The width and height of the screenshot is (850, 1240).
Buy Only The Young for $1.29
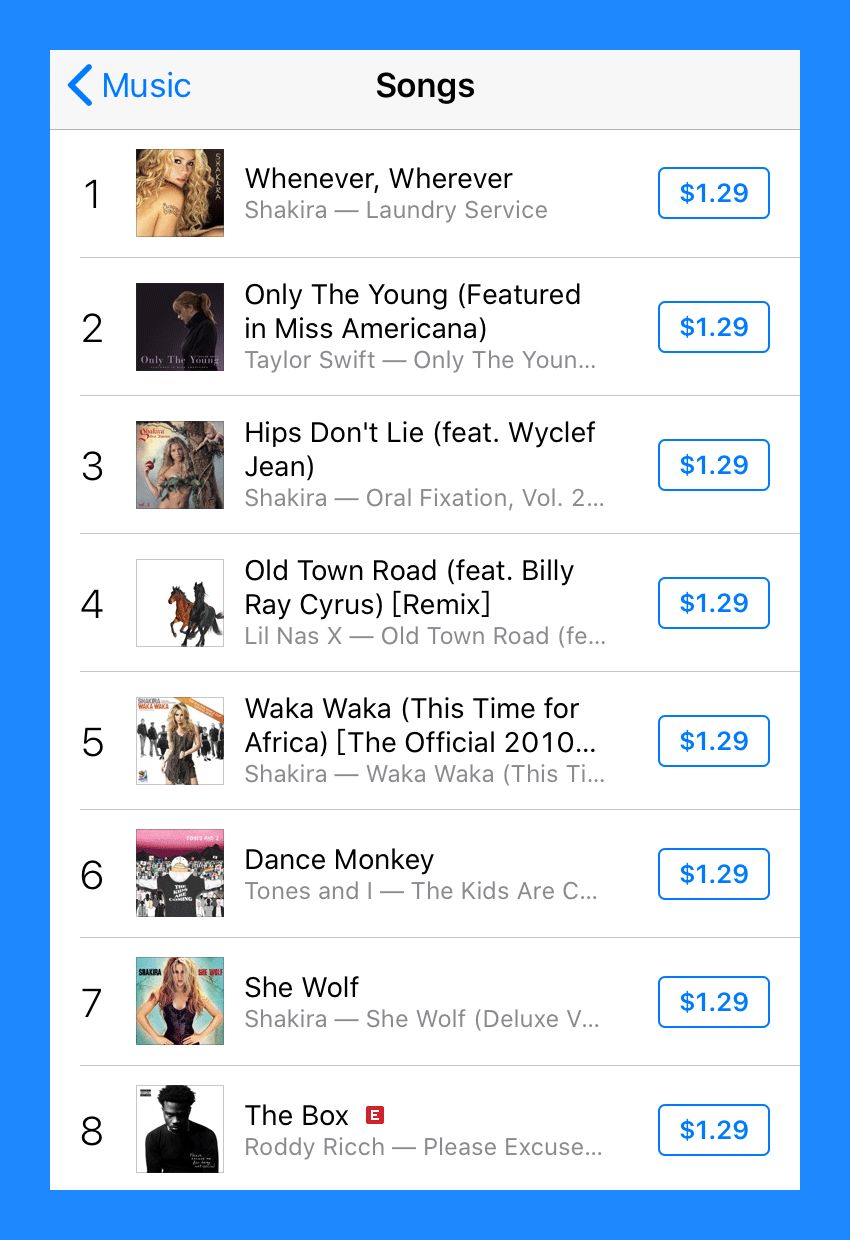pos(713,327)
